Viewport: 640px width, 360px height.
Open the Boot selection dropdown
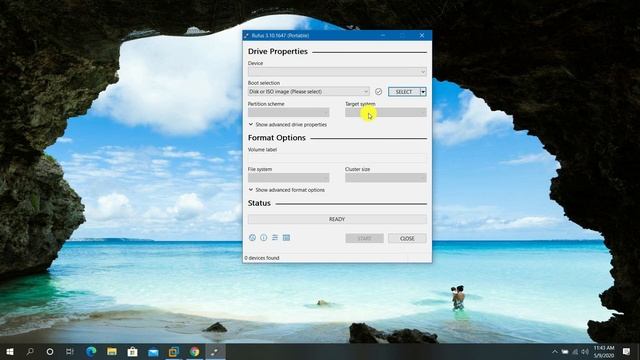[309, 91]
